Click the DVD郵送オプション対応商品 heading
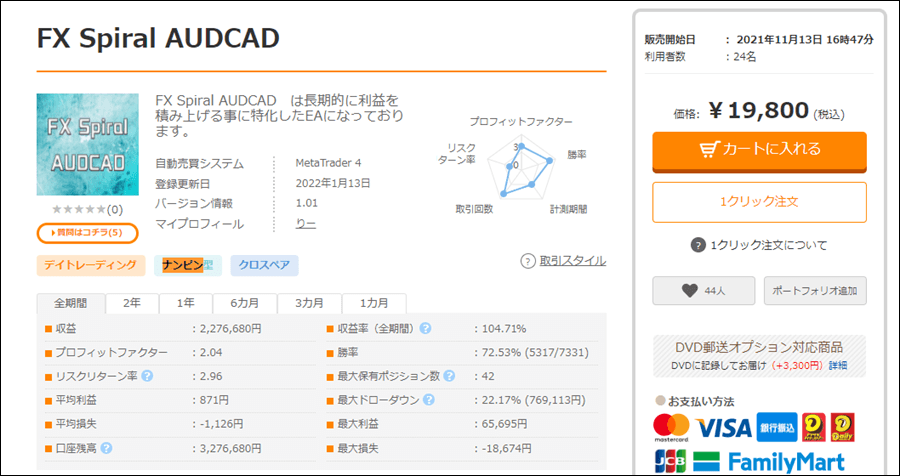This screenshot has height=476, width=900. [759, 347]
